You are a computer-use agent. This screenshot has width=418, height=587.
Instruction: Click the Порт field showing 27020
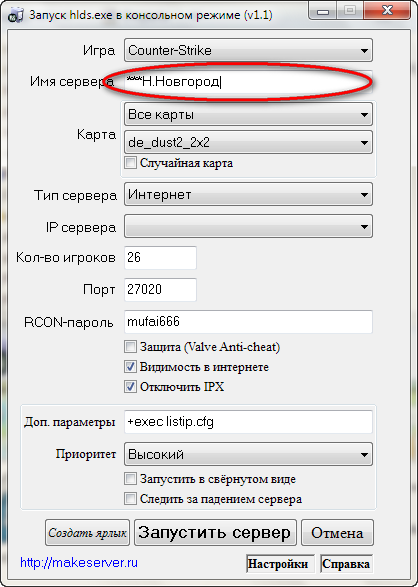click(x=160, y=289)
